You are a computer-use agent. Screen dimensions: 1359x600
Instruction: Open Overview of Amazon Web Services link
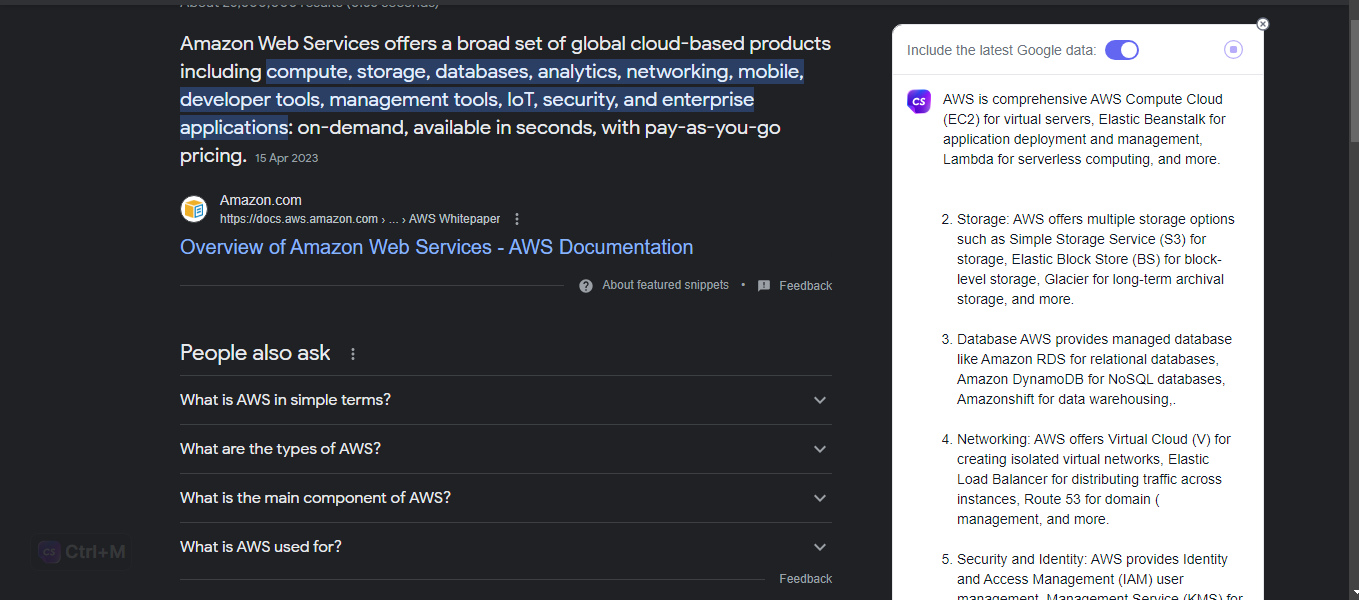(436, 247)
